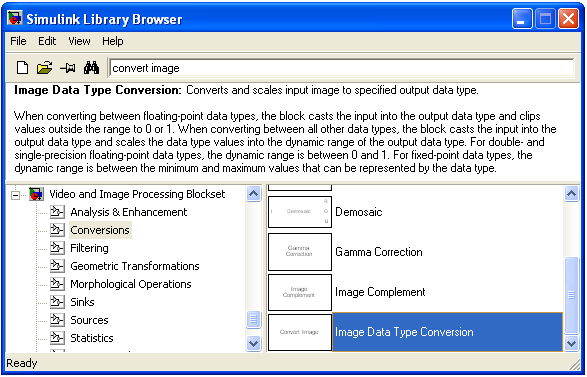Click the block list scroll down arrow

coord(572,343)
